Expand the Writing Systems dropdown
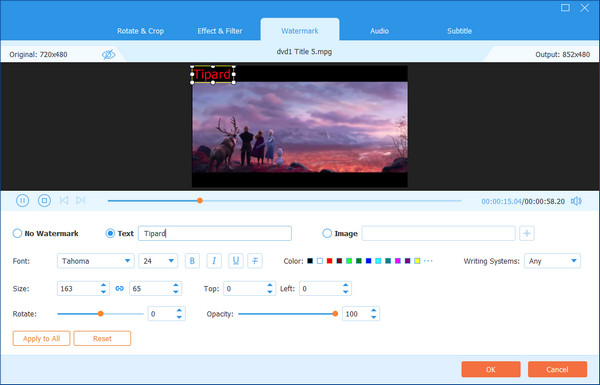Image resolution: width=600 pixels, height=385 pixels. click(552, 261)
